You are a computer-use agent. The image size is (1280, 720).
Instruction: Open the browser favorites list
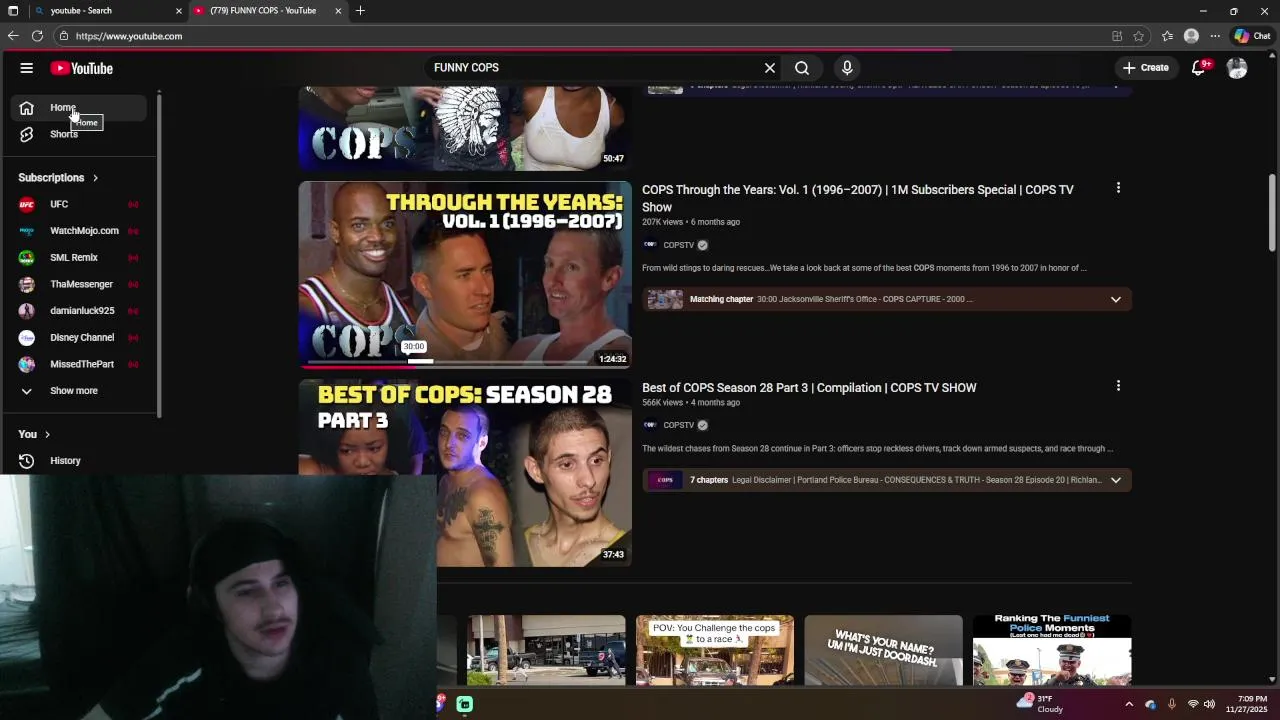click(x=1167, y=36)
